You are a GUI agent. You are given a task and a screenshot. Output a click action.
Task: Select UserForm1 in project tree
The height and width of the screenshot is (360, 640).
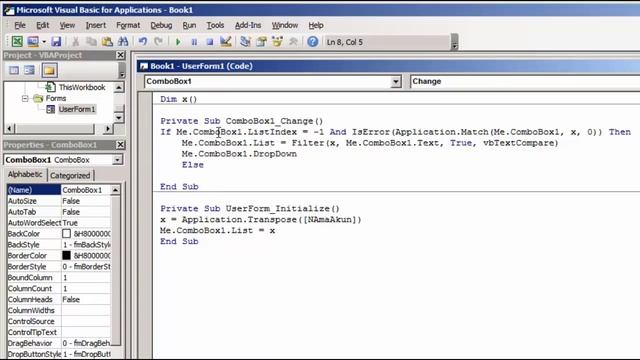(76, 109)
